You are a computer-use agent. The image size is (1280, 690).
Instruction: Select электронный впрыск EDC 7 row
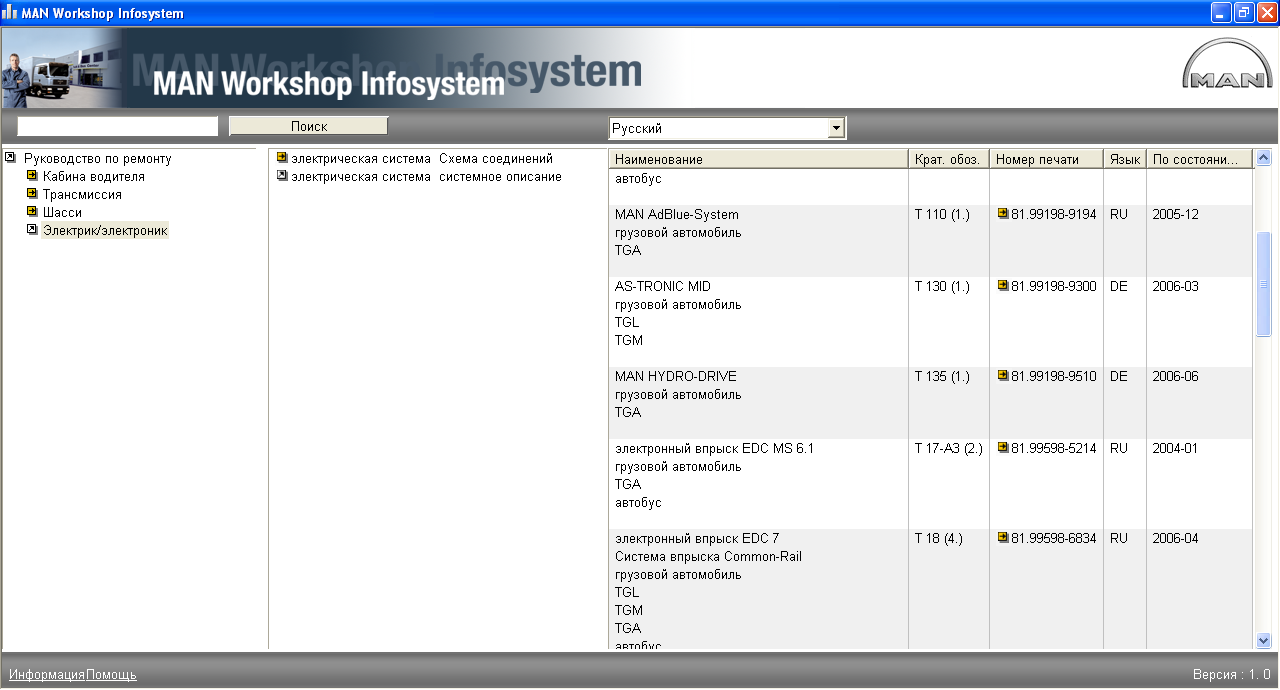click(x=696, y=538)
